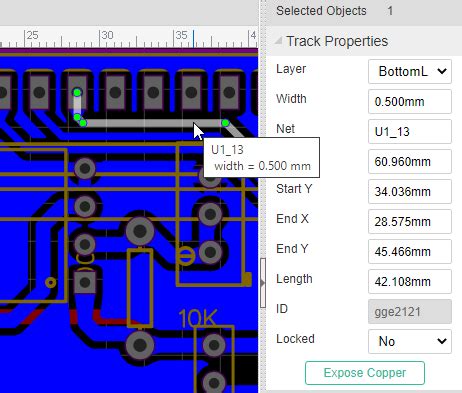Open the Layer dropdown showing BottomL
This screenshot has width=462, height=393.
coord(410,71)
